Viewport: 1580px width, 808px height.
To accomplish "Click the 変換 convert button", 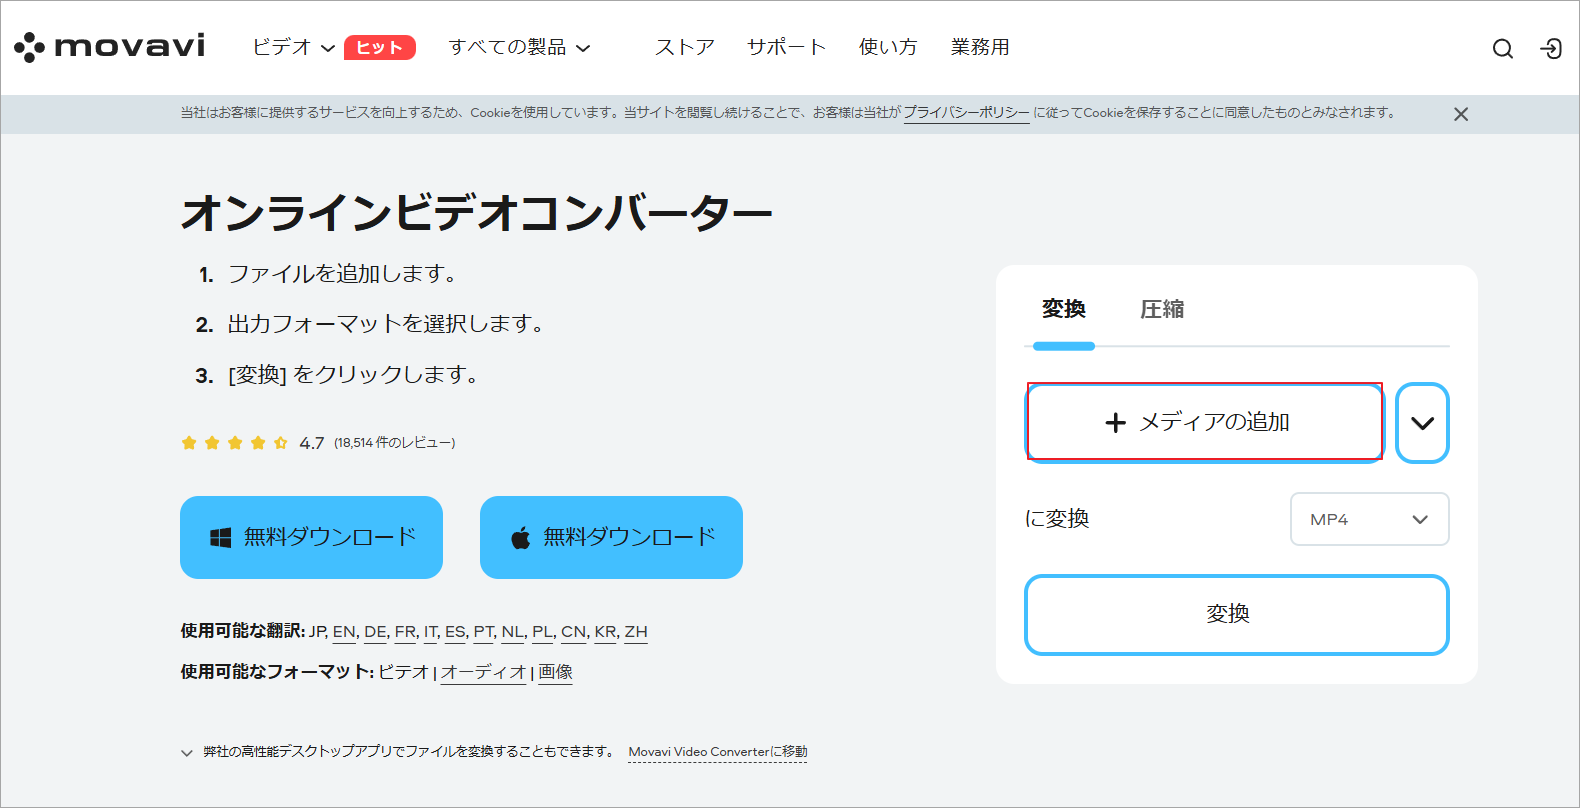I will [1237, 614].
